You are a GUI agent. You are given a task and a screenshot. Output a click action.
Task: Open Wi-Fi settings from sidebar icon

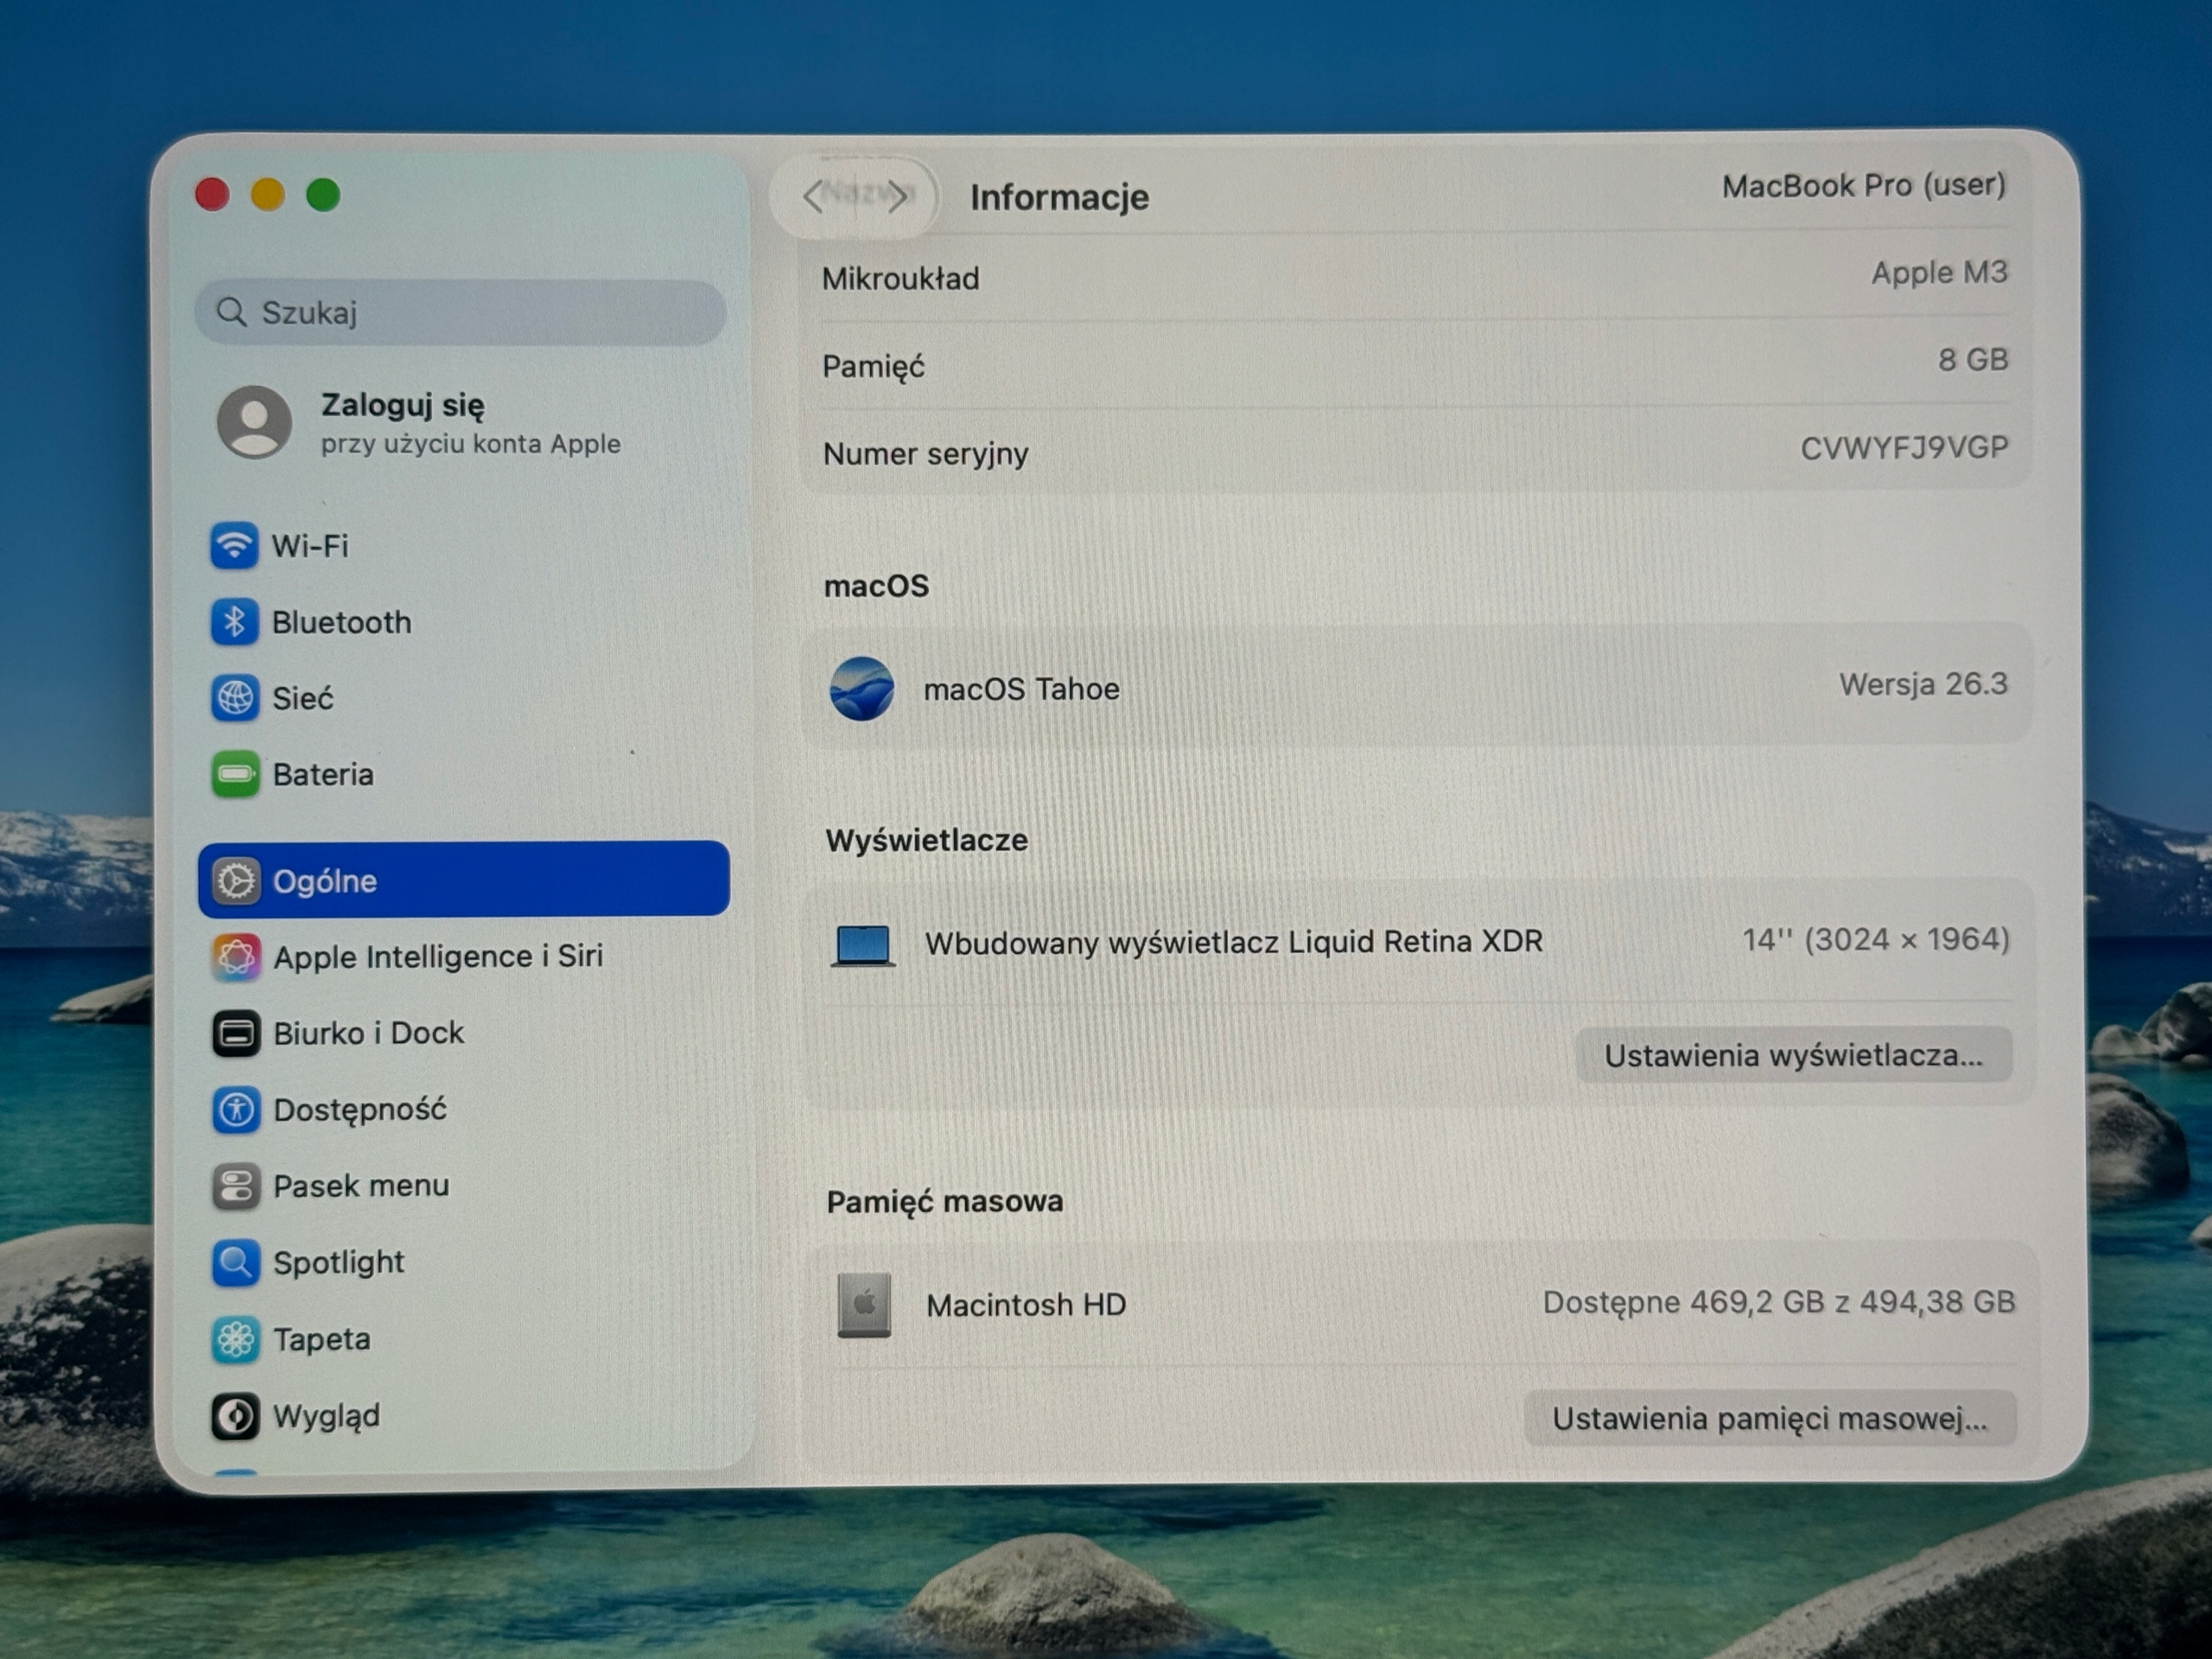click(x=233, y=546)
